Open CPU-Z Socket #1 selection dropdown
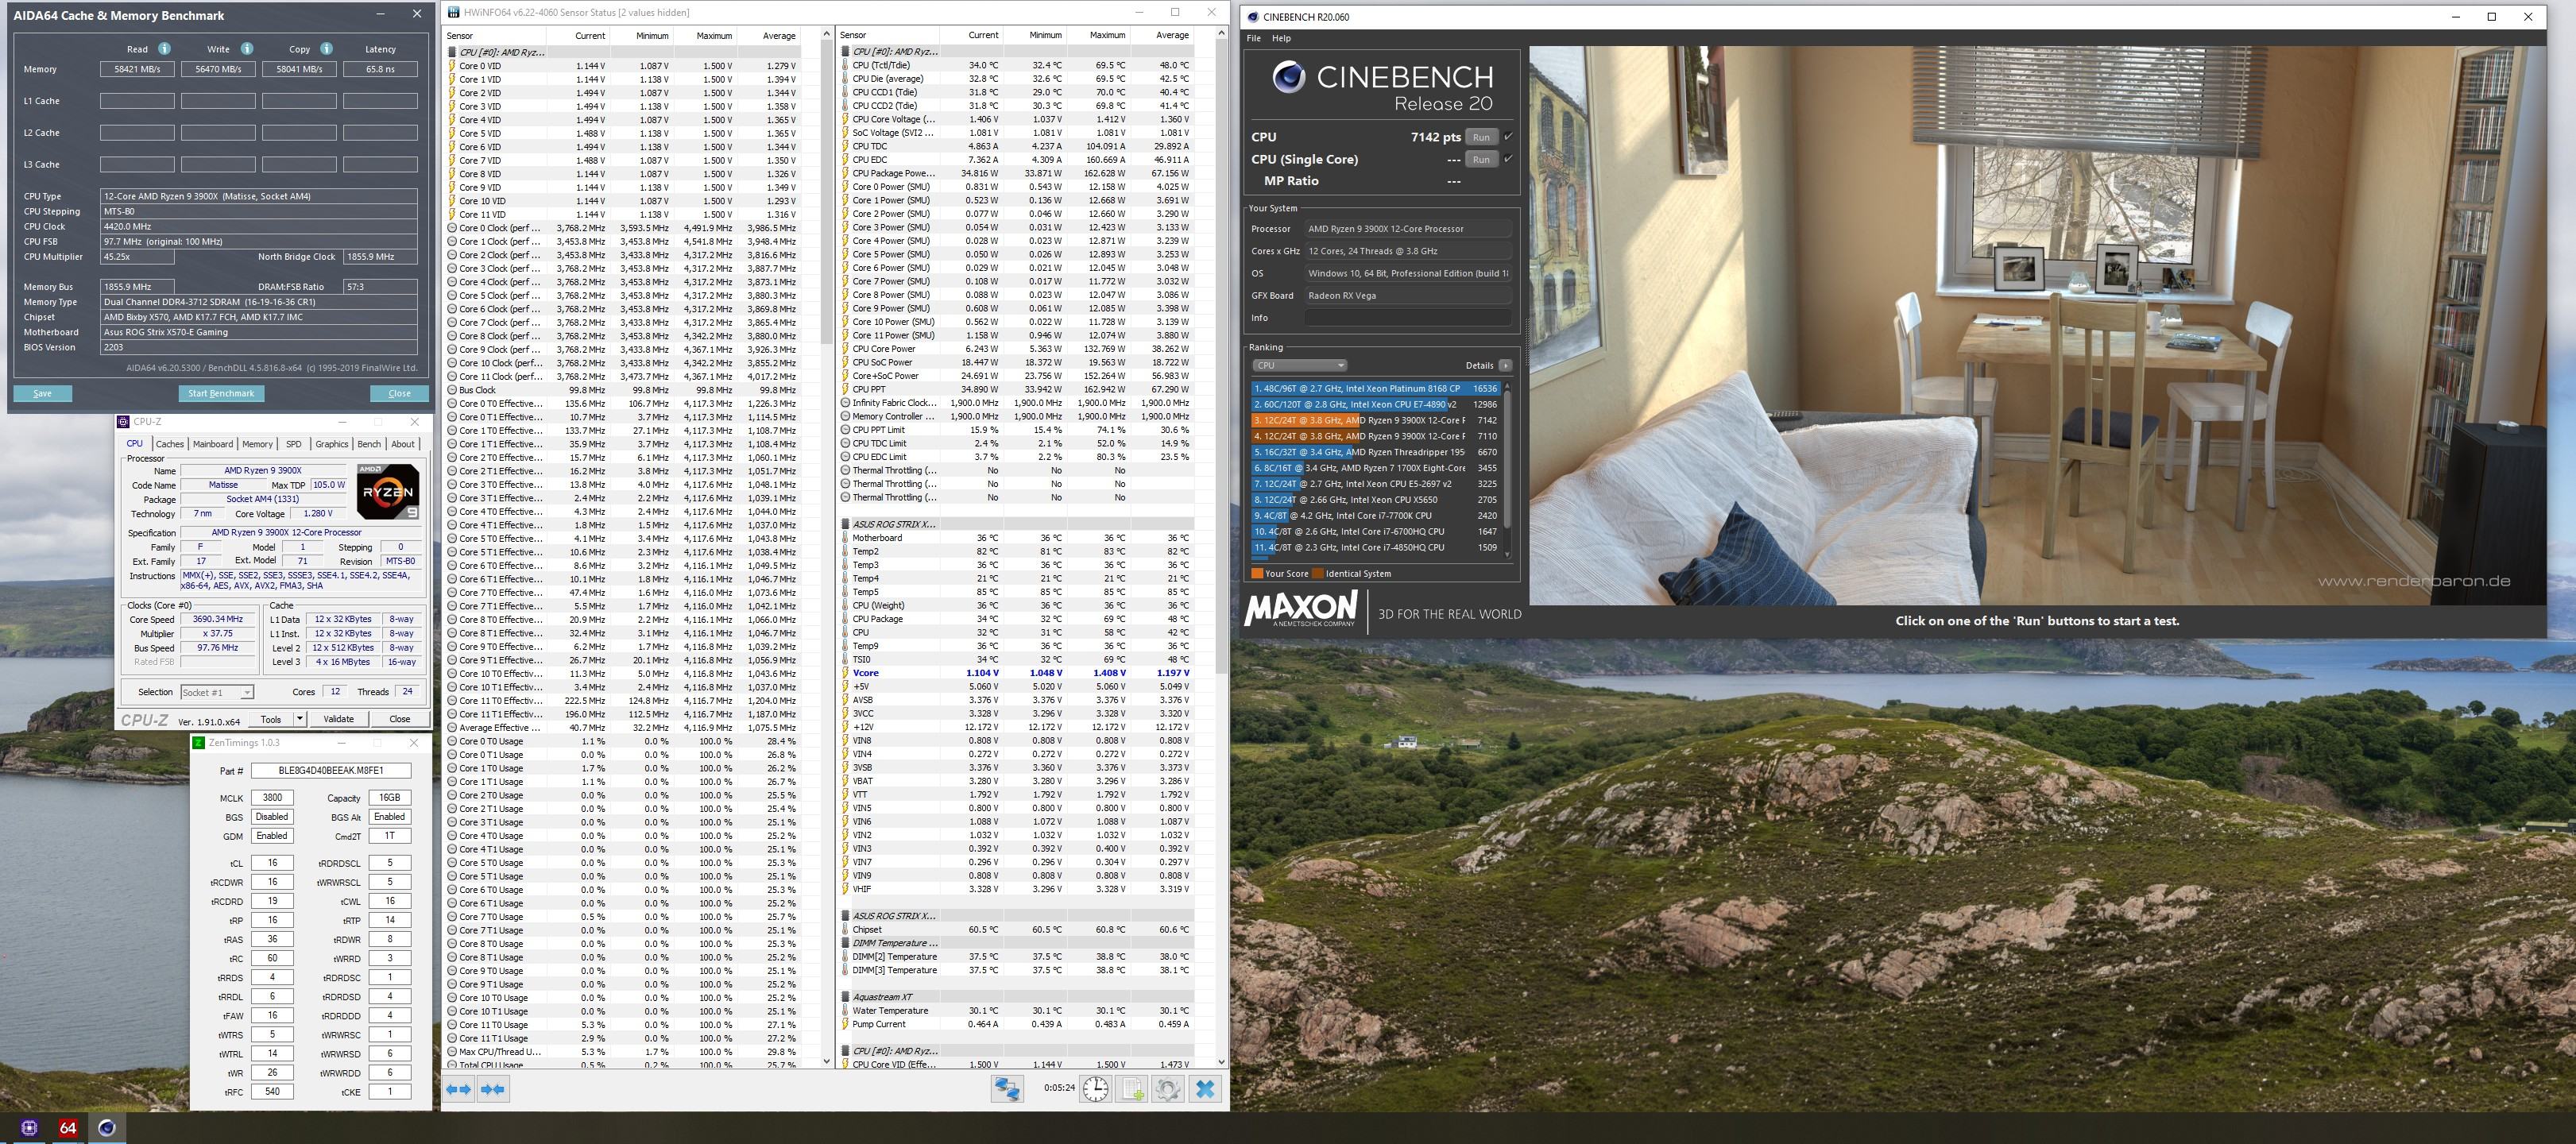The image size is (2576, 1144). tap(217, 692)
